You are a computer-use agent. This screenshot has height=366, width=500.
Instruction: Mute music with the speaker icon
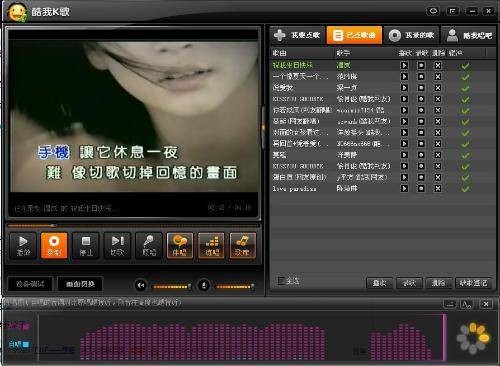click(141, 285)
